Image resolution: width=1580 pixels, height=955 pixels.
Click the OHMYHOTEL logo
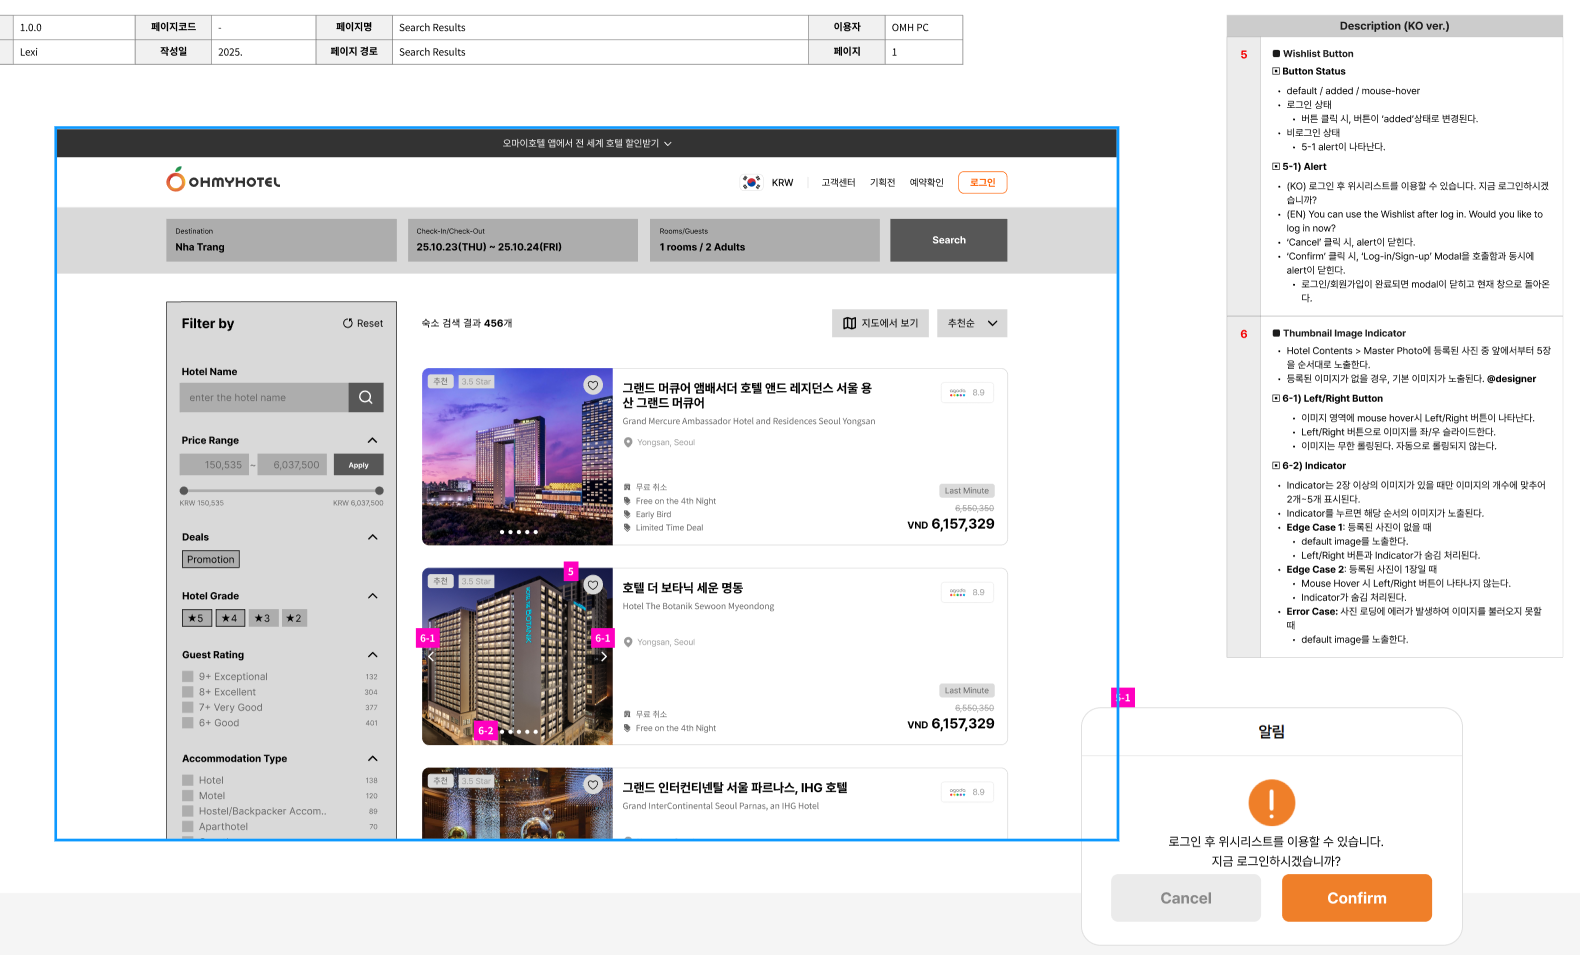pos(223,181)
